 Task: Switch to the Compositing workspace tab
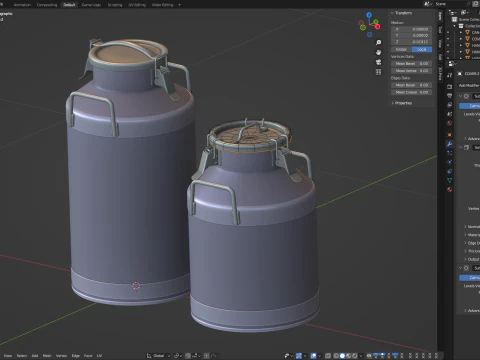(x=47, y=5)
